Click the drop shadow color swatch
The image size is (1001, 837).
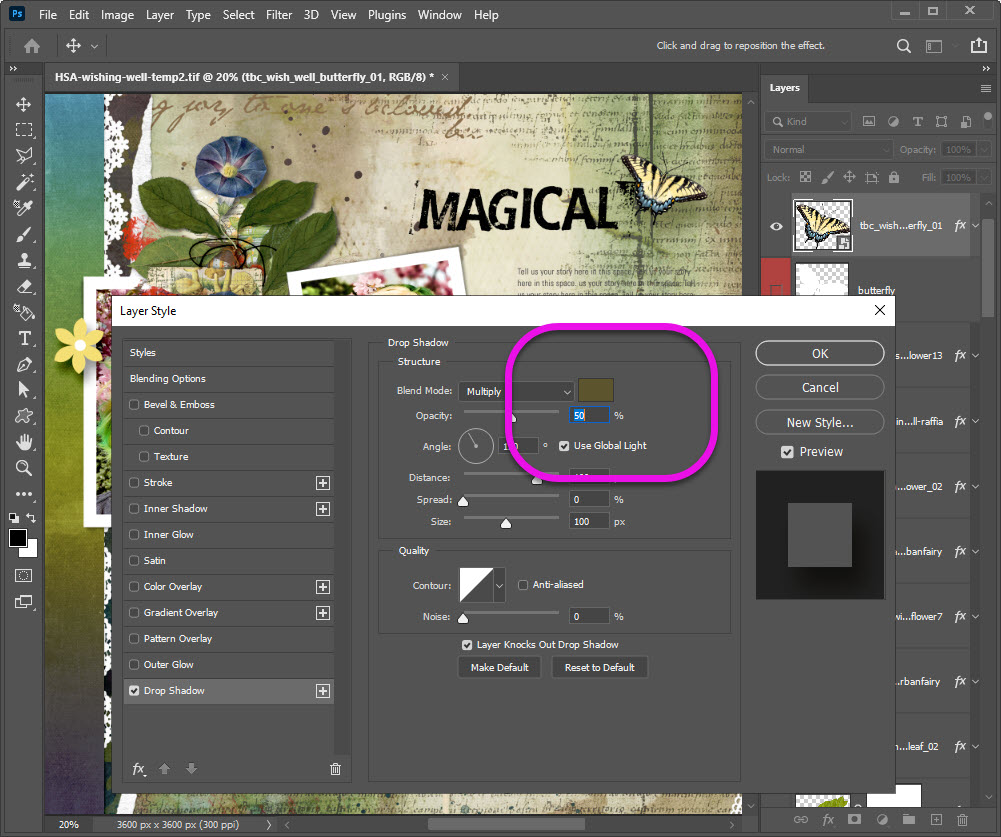coord(596,390)
